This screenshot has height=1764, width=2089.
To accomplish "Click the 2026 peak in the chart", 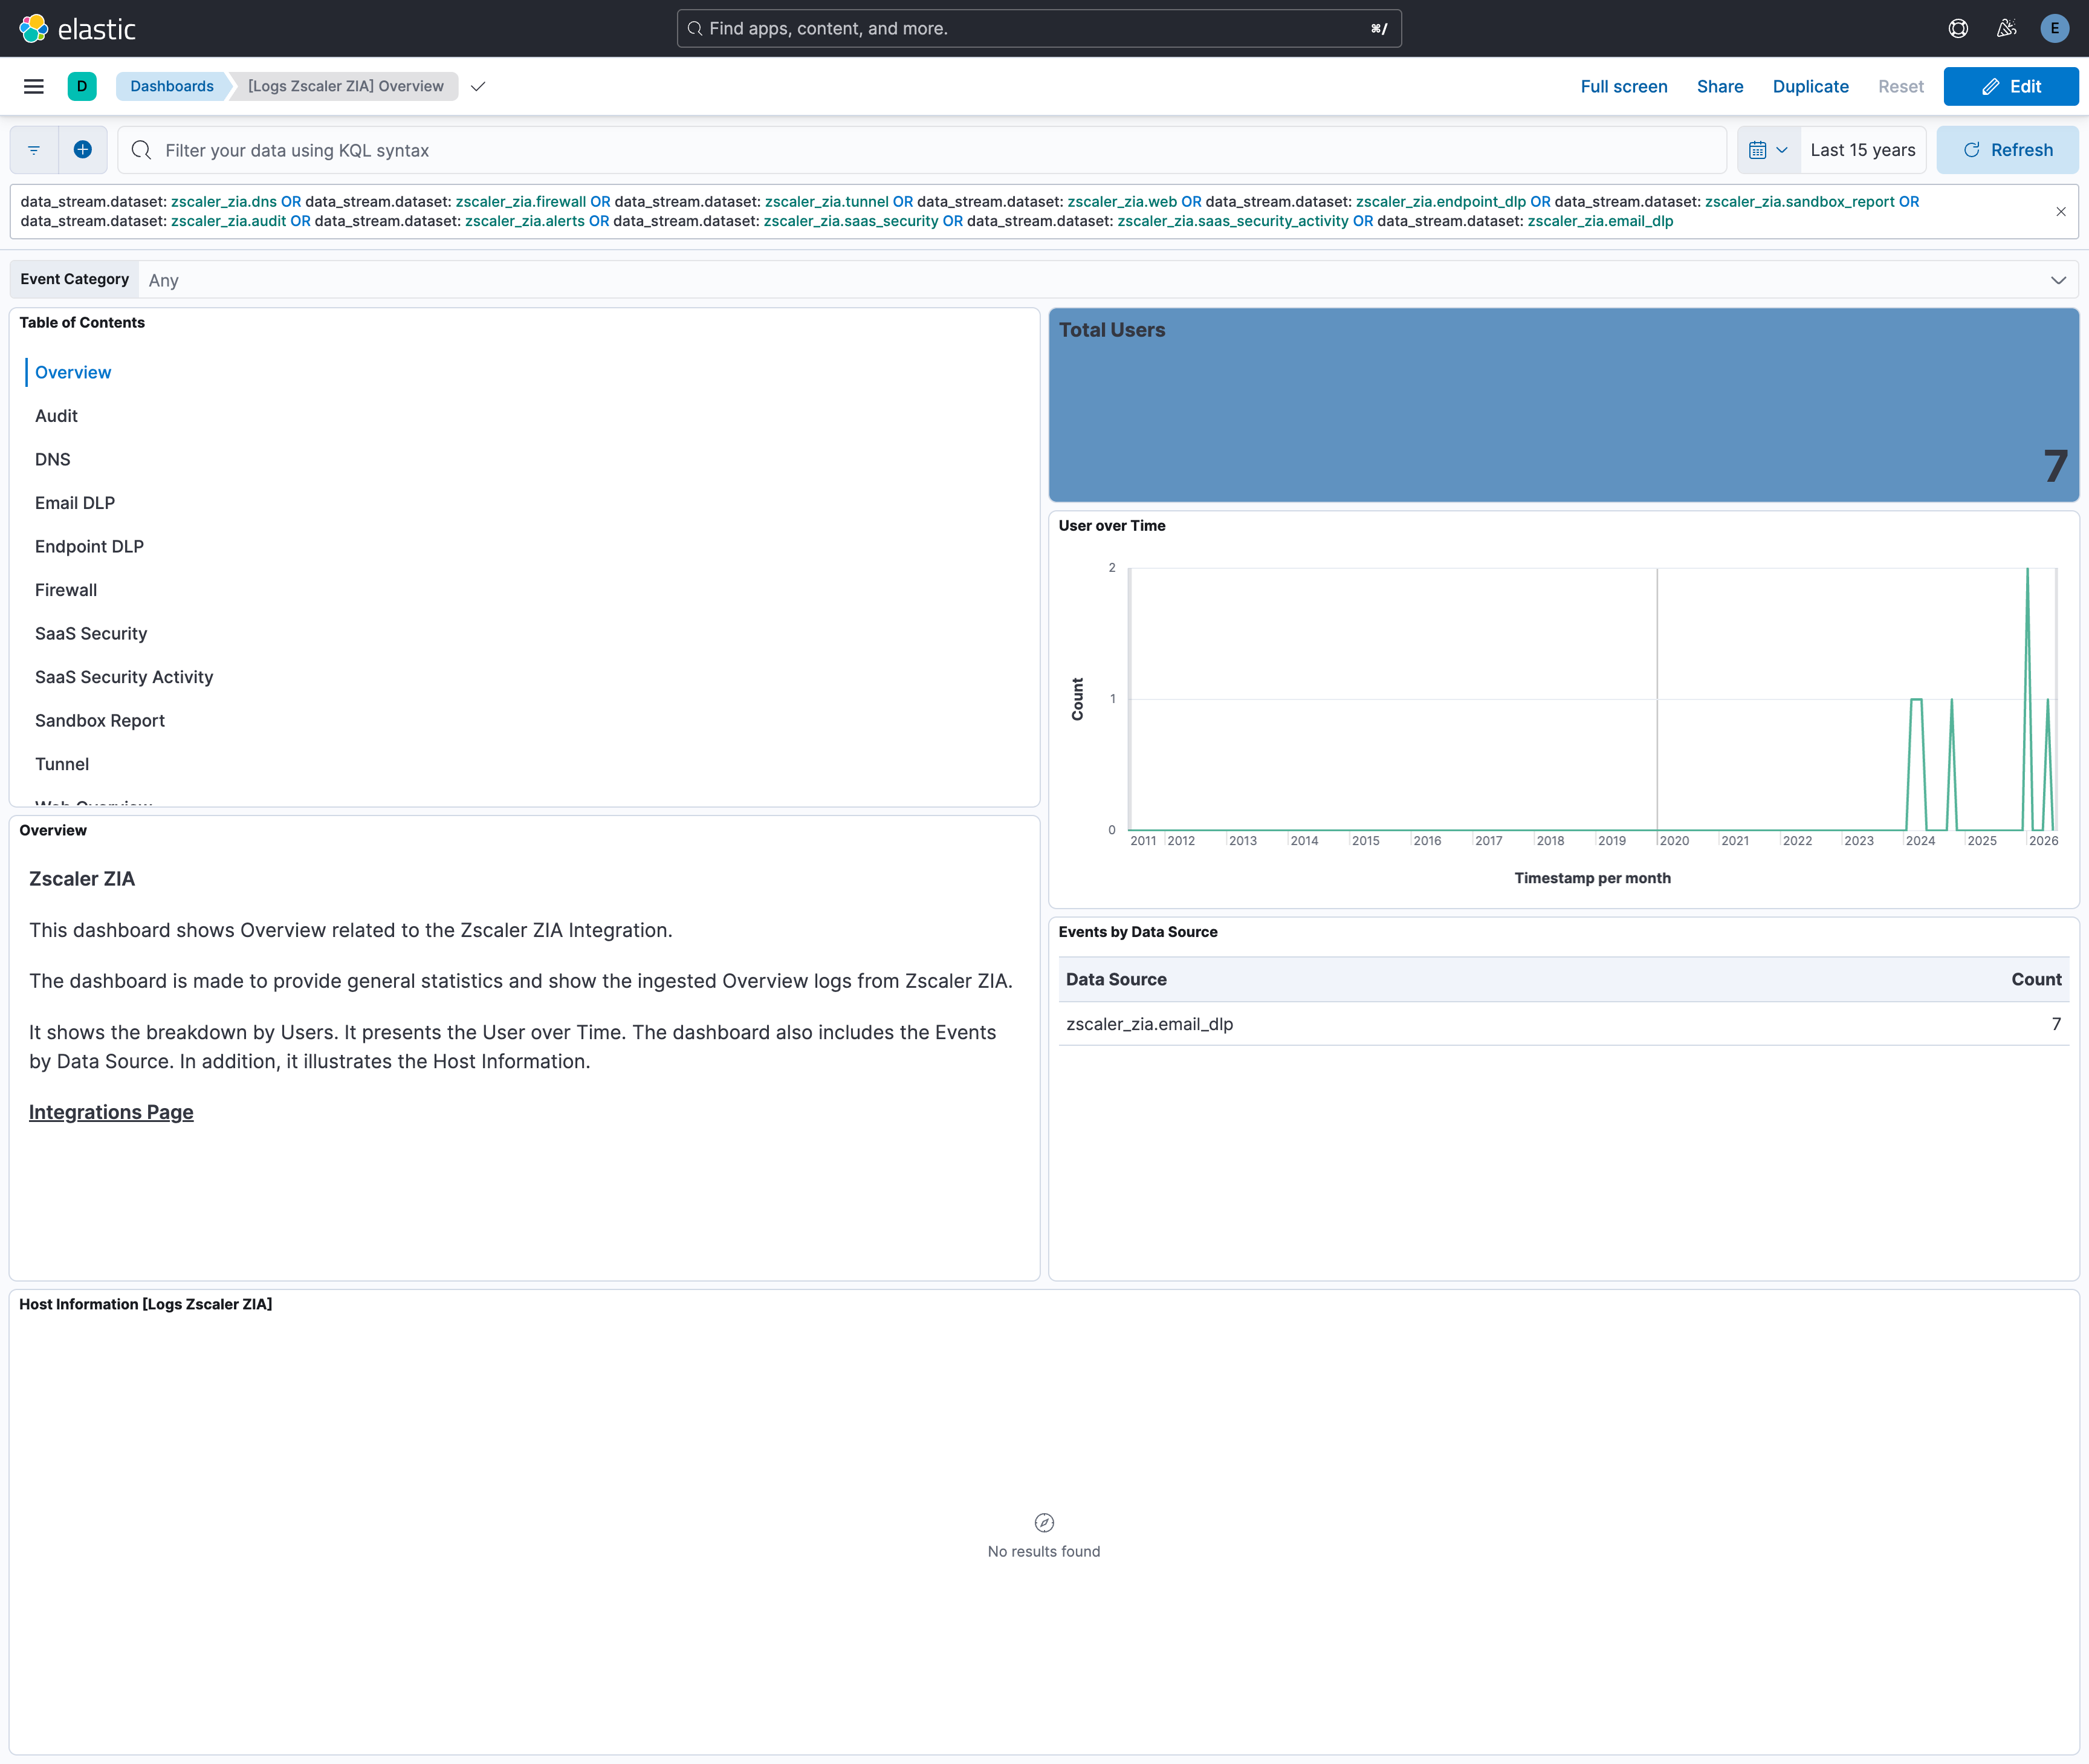I will coord(2027,570).
